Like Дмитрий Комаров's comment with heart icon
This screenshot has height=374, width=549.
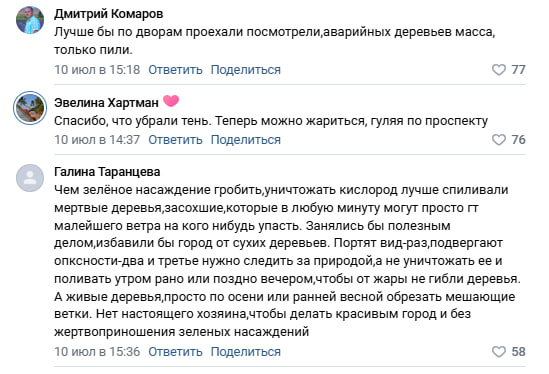tap(499, 70)
